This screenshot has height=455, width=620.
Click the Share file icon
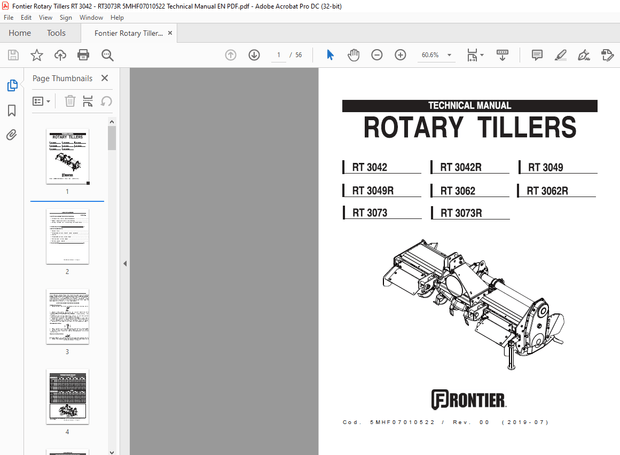point(607,55)
